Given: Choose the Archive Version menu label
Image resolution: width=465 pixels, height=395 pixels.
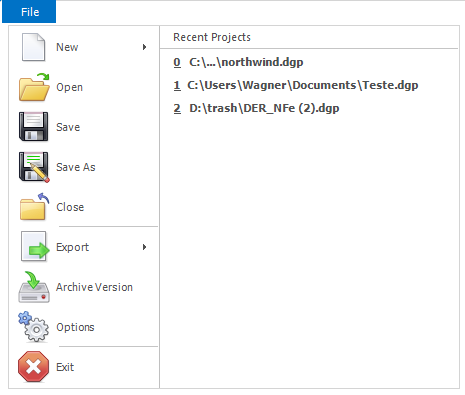Looking at the screenshot, I should pos(94,287).
